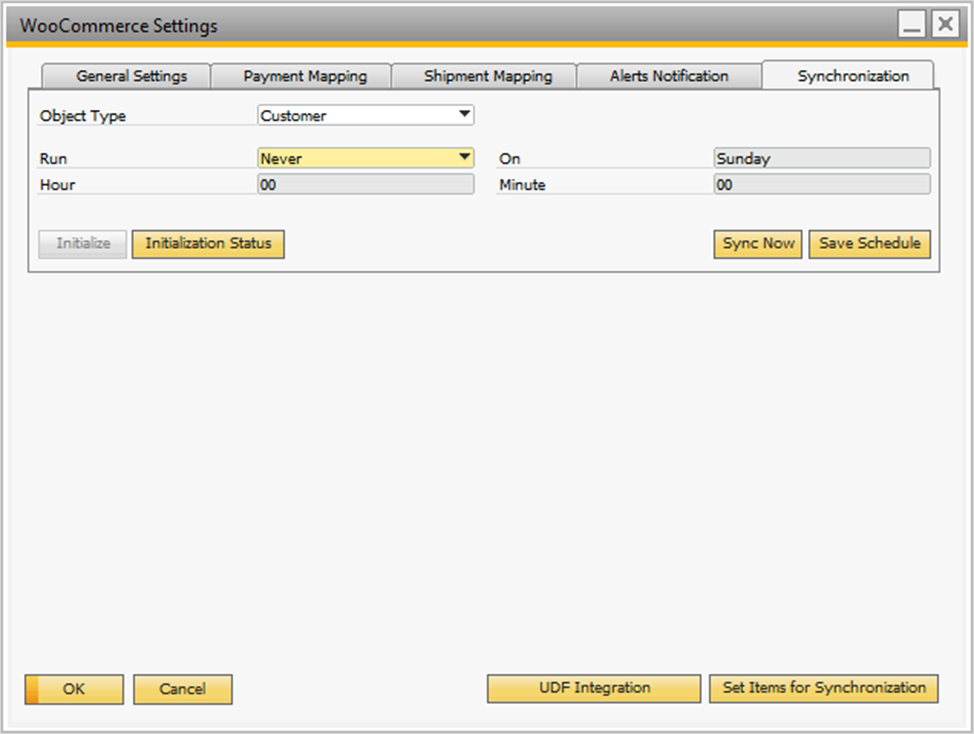The height and width of the screenshot is (734, 974).
Task: Expand the Object Type dropdown arrow
Action: [464, 115]
